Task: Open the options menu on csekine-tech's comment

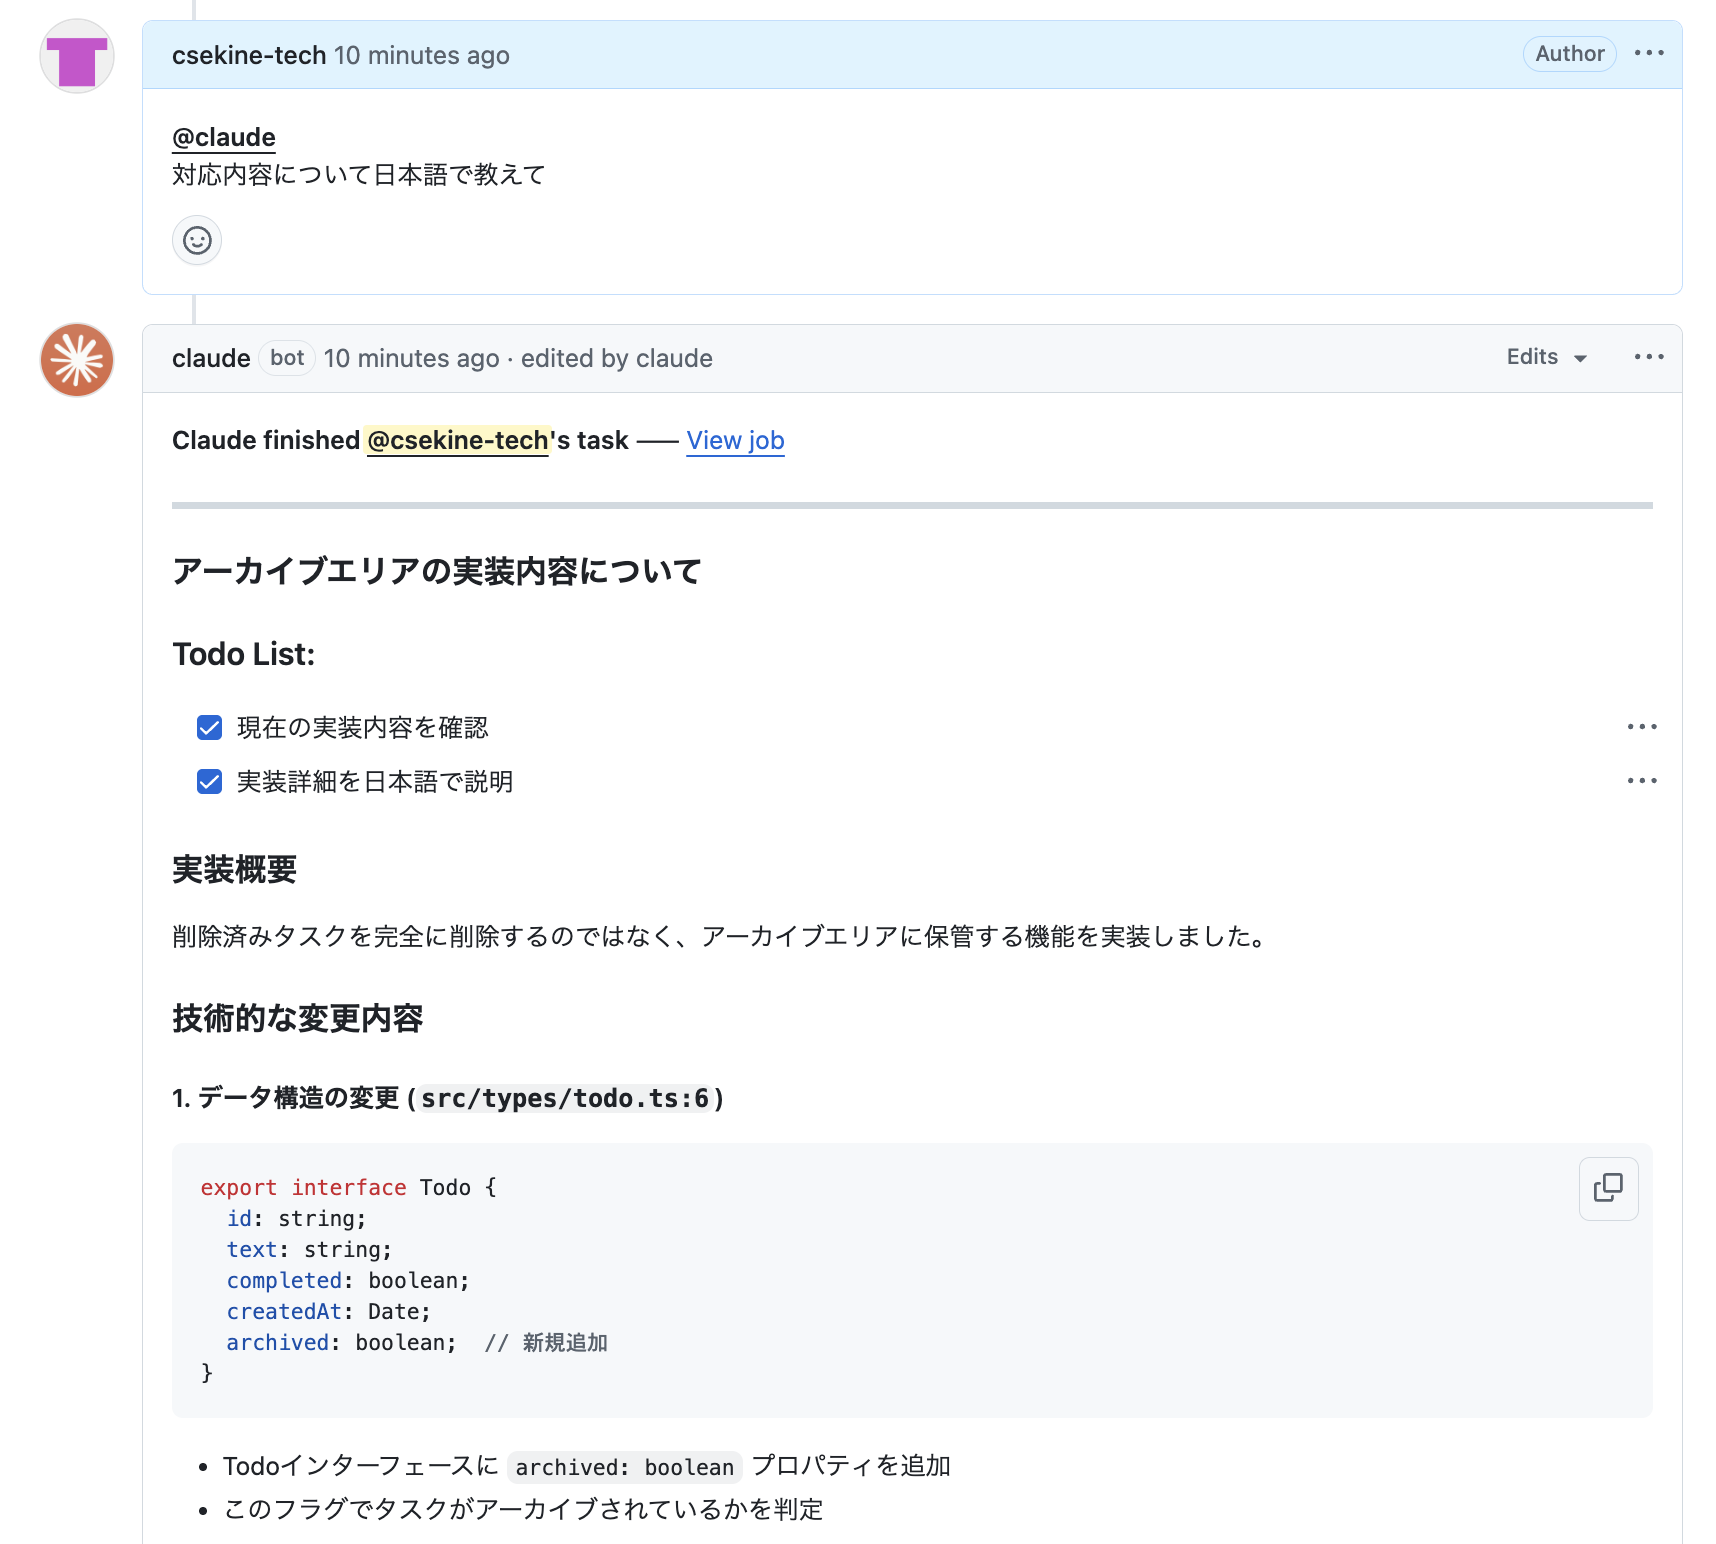Action: click(x=1650, y=53)
